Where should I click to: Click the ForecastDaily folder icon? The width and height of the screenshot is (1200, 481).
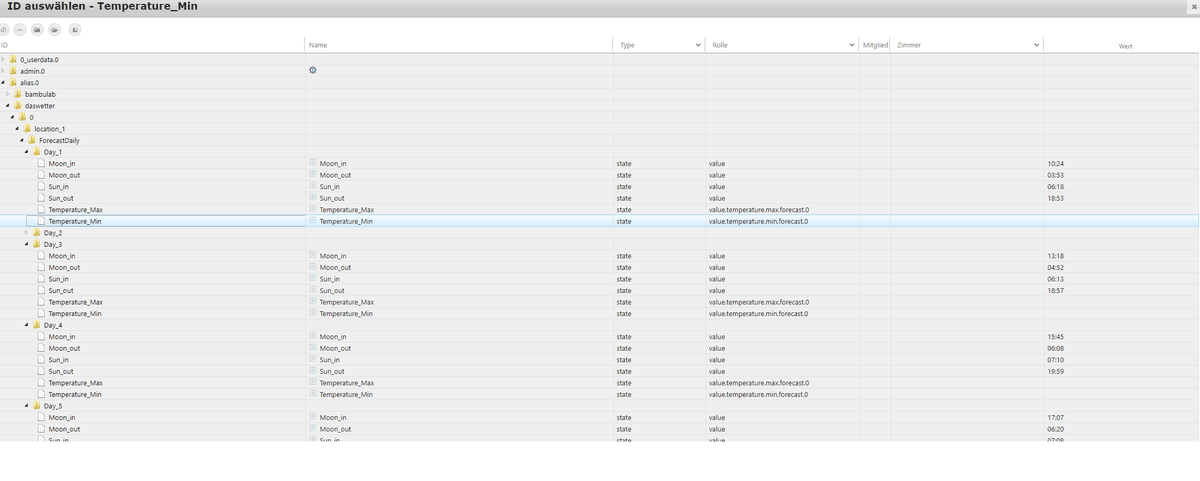(x=33, y=140)
